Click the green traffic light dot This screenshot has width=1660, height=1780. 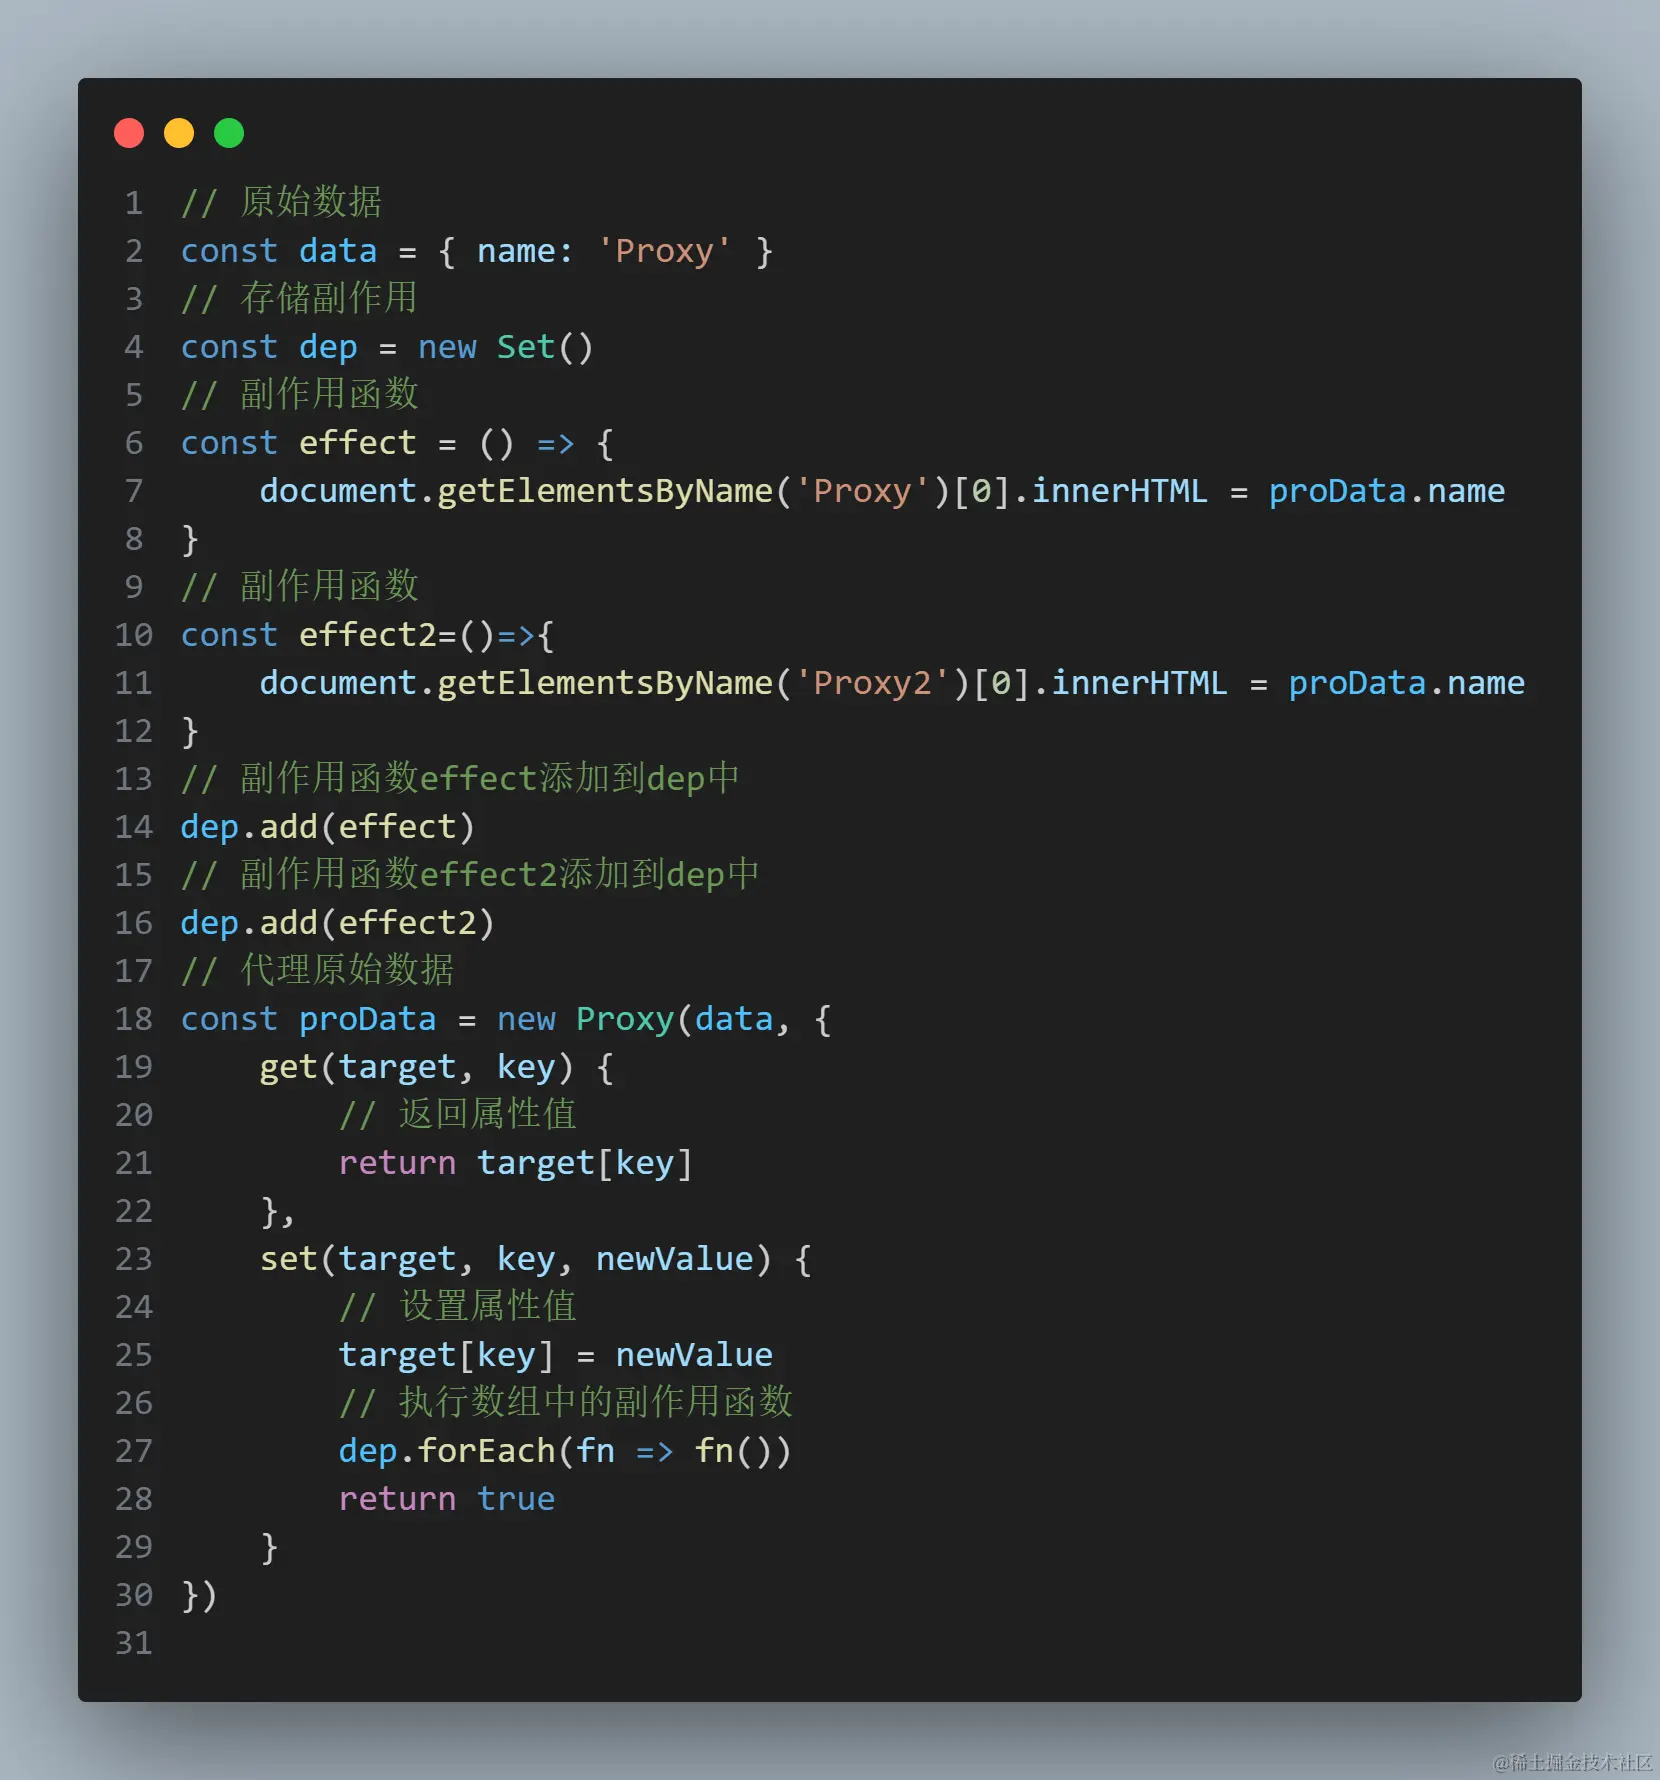click(x=228, y=132)
